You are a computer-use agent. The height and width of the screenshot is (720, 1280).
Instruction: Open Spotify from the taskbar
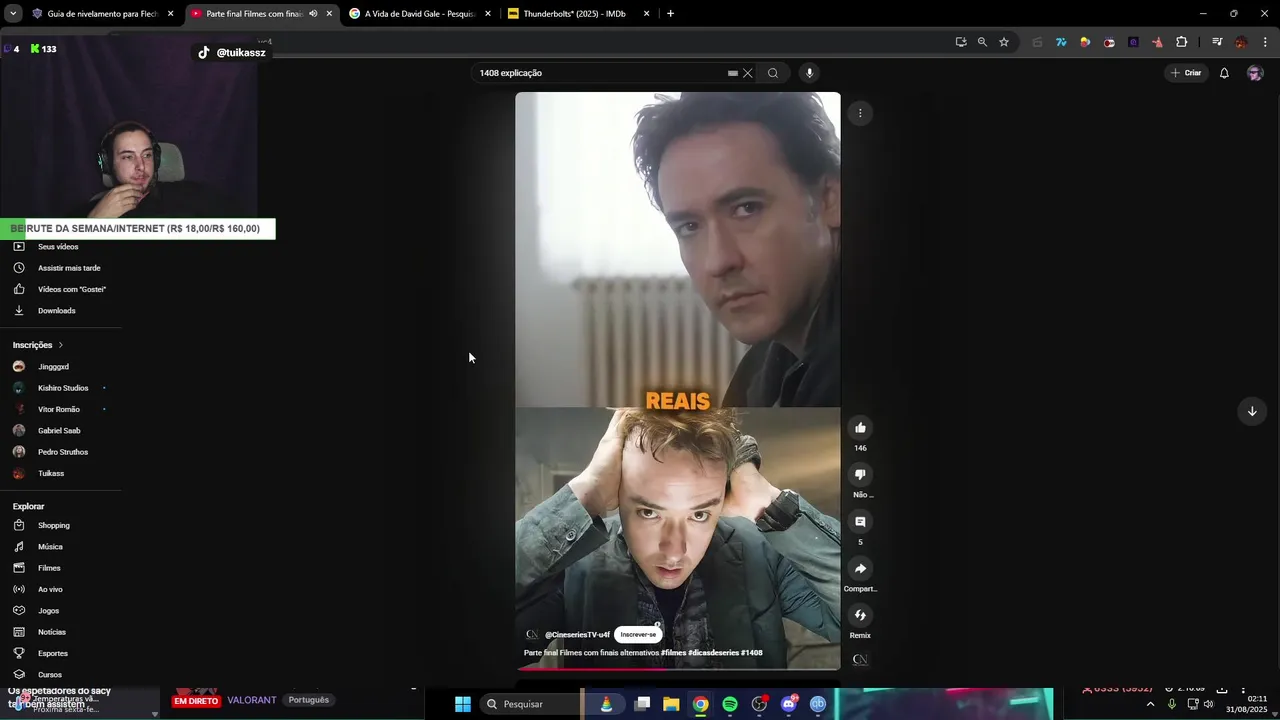pyautogui.click(x=730, y=704)
